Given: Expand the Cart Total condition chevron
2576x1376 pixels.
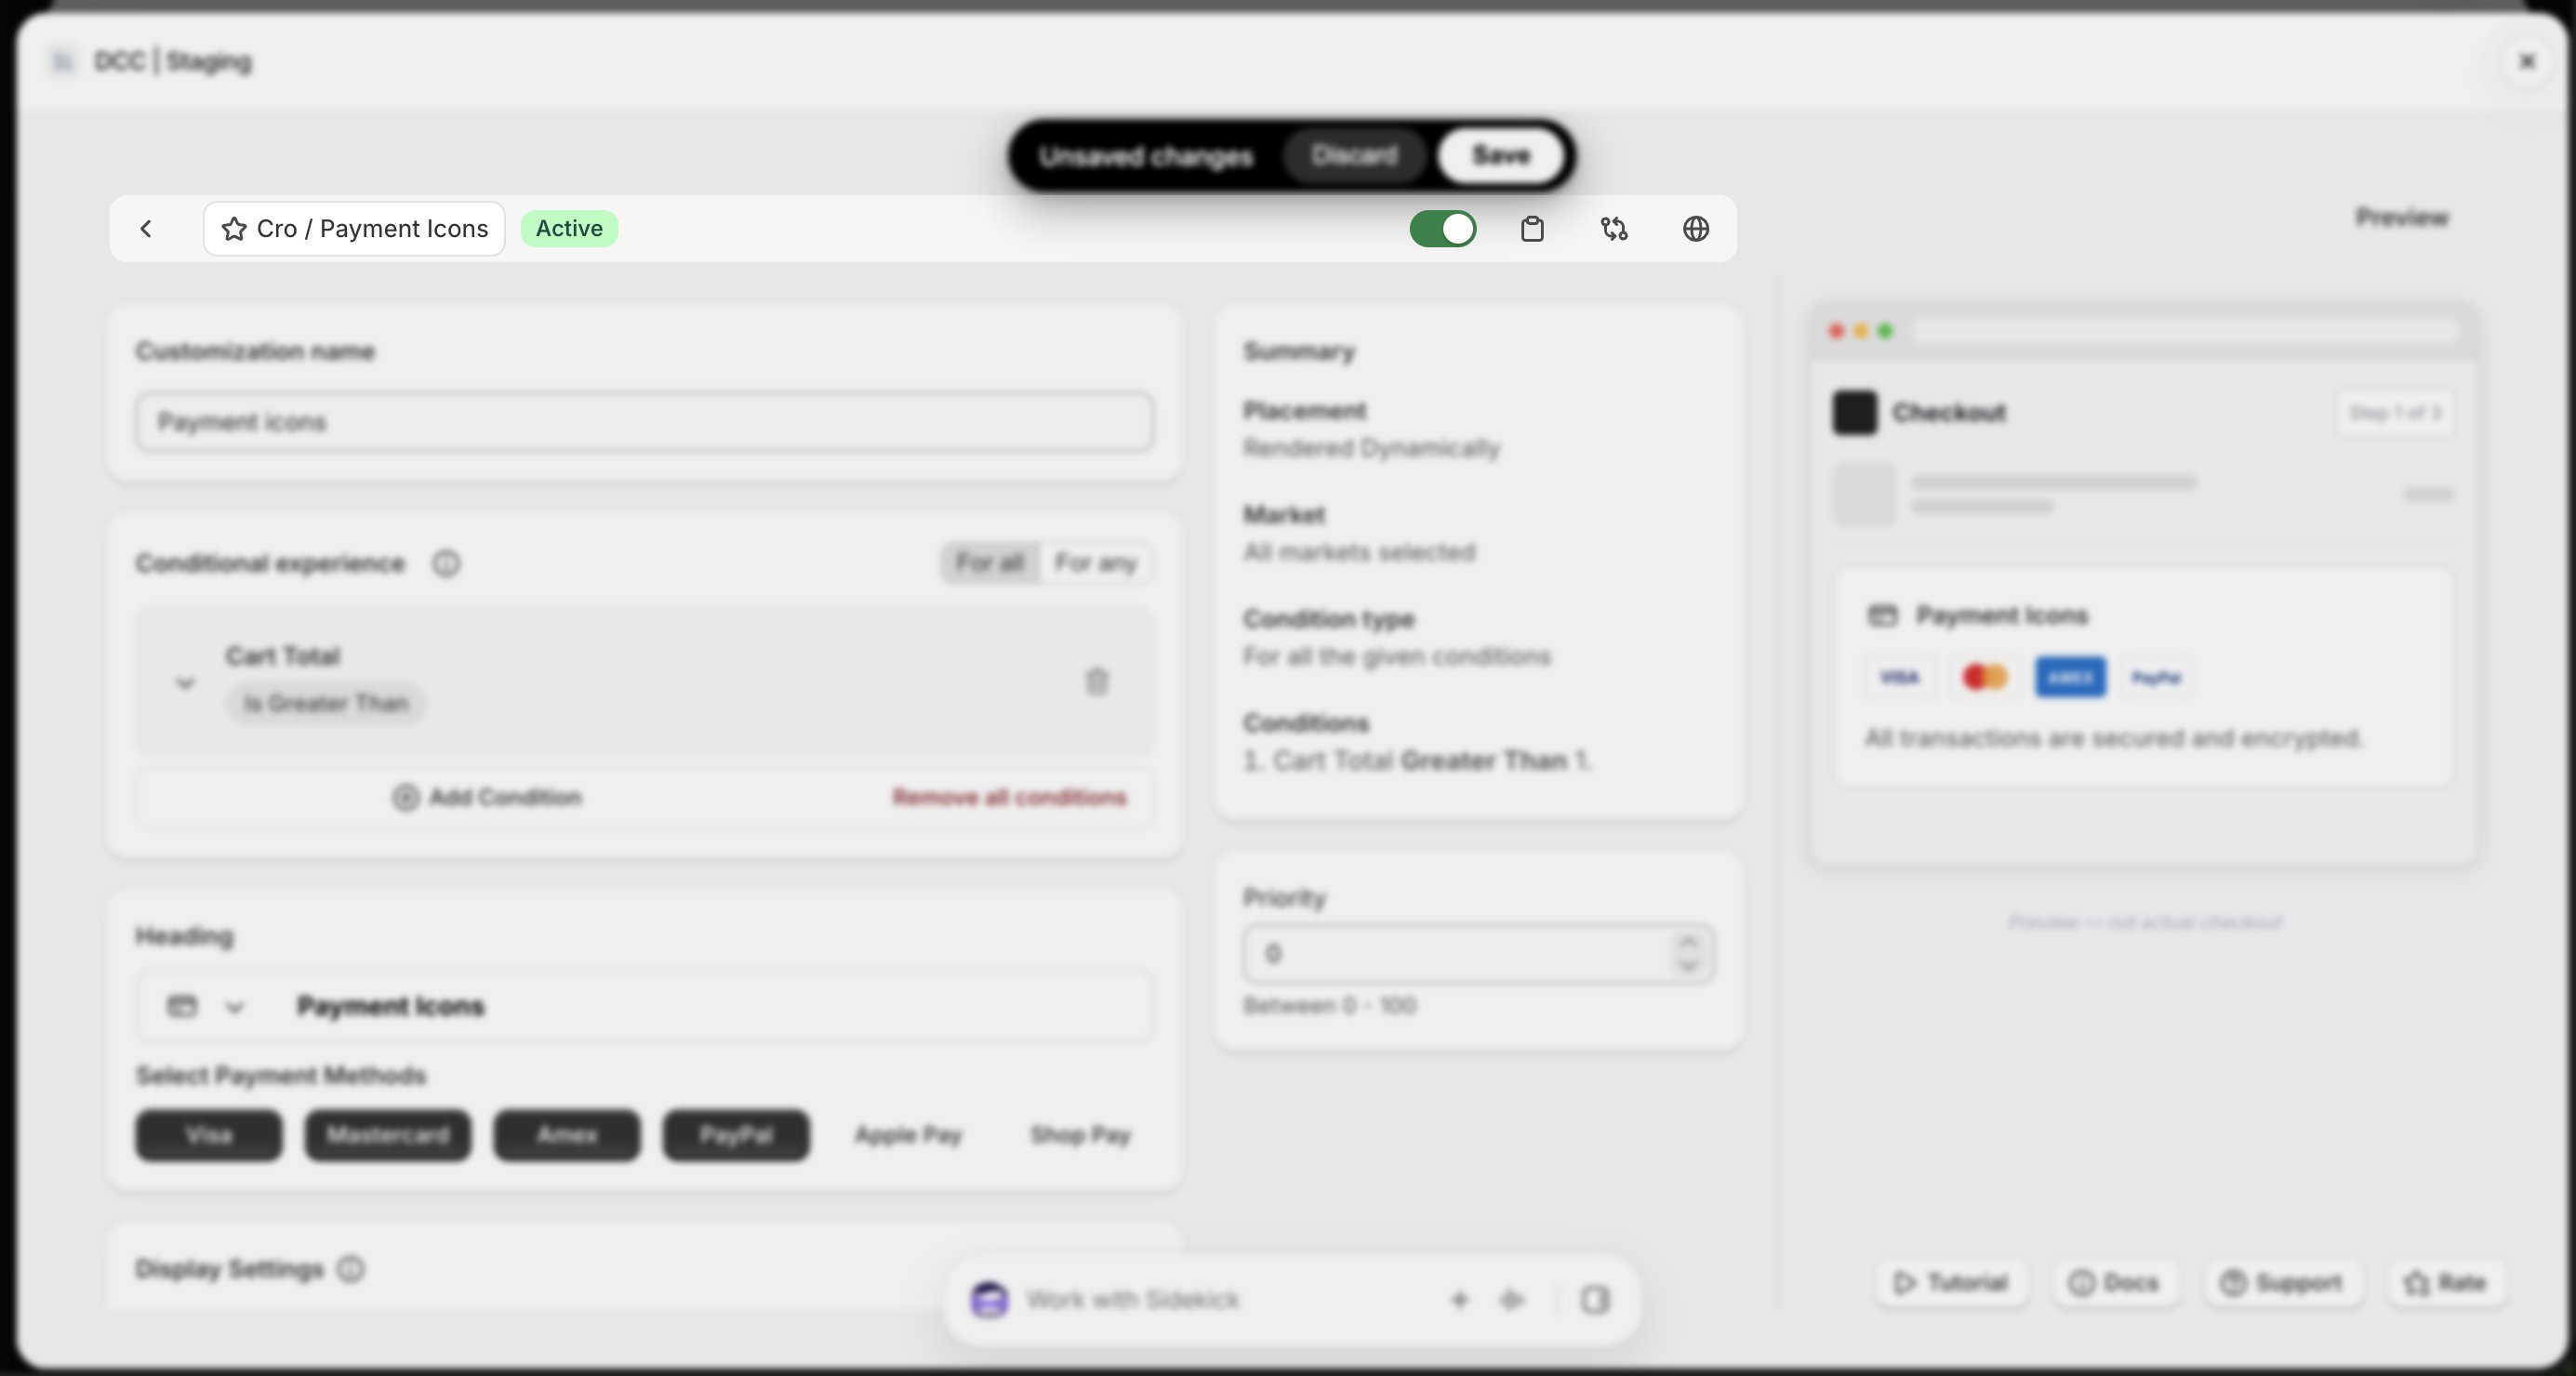Looking at the screenshot, I should (185, 683).
